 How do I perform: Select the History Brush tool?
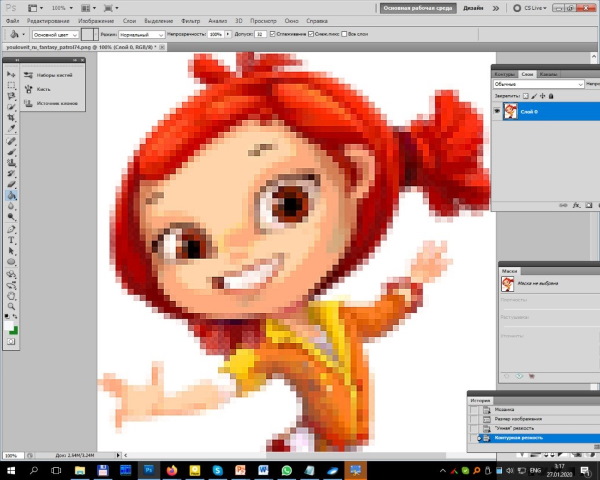(x=11, y=173)
